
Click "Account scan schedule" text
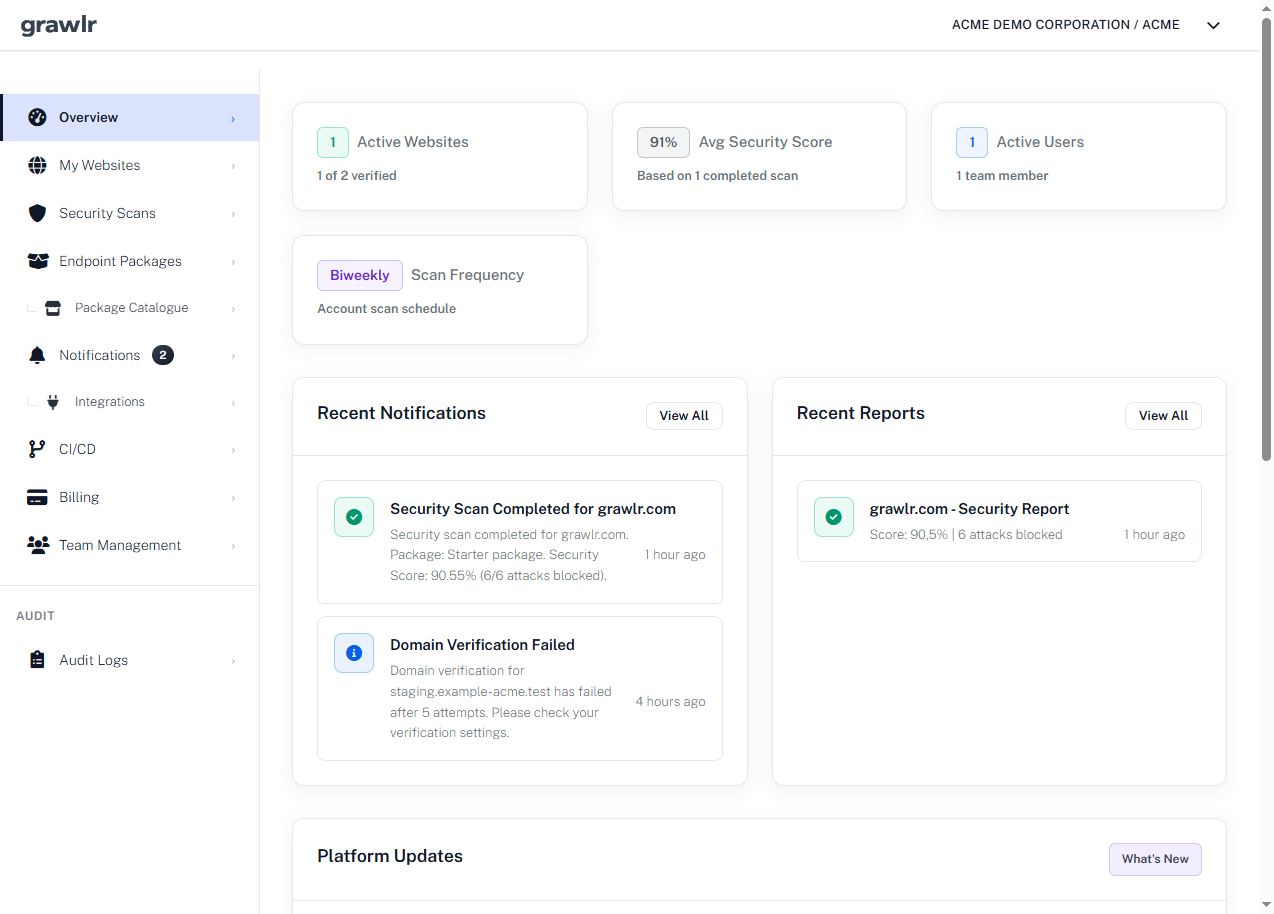[386, 309]
